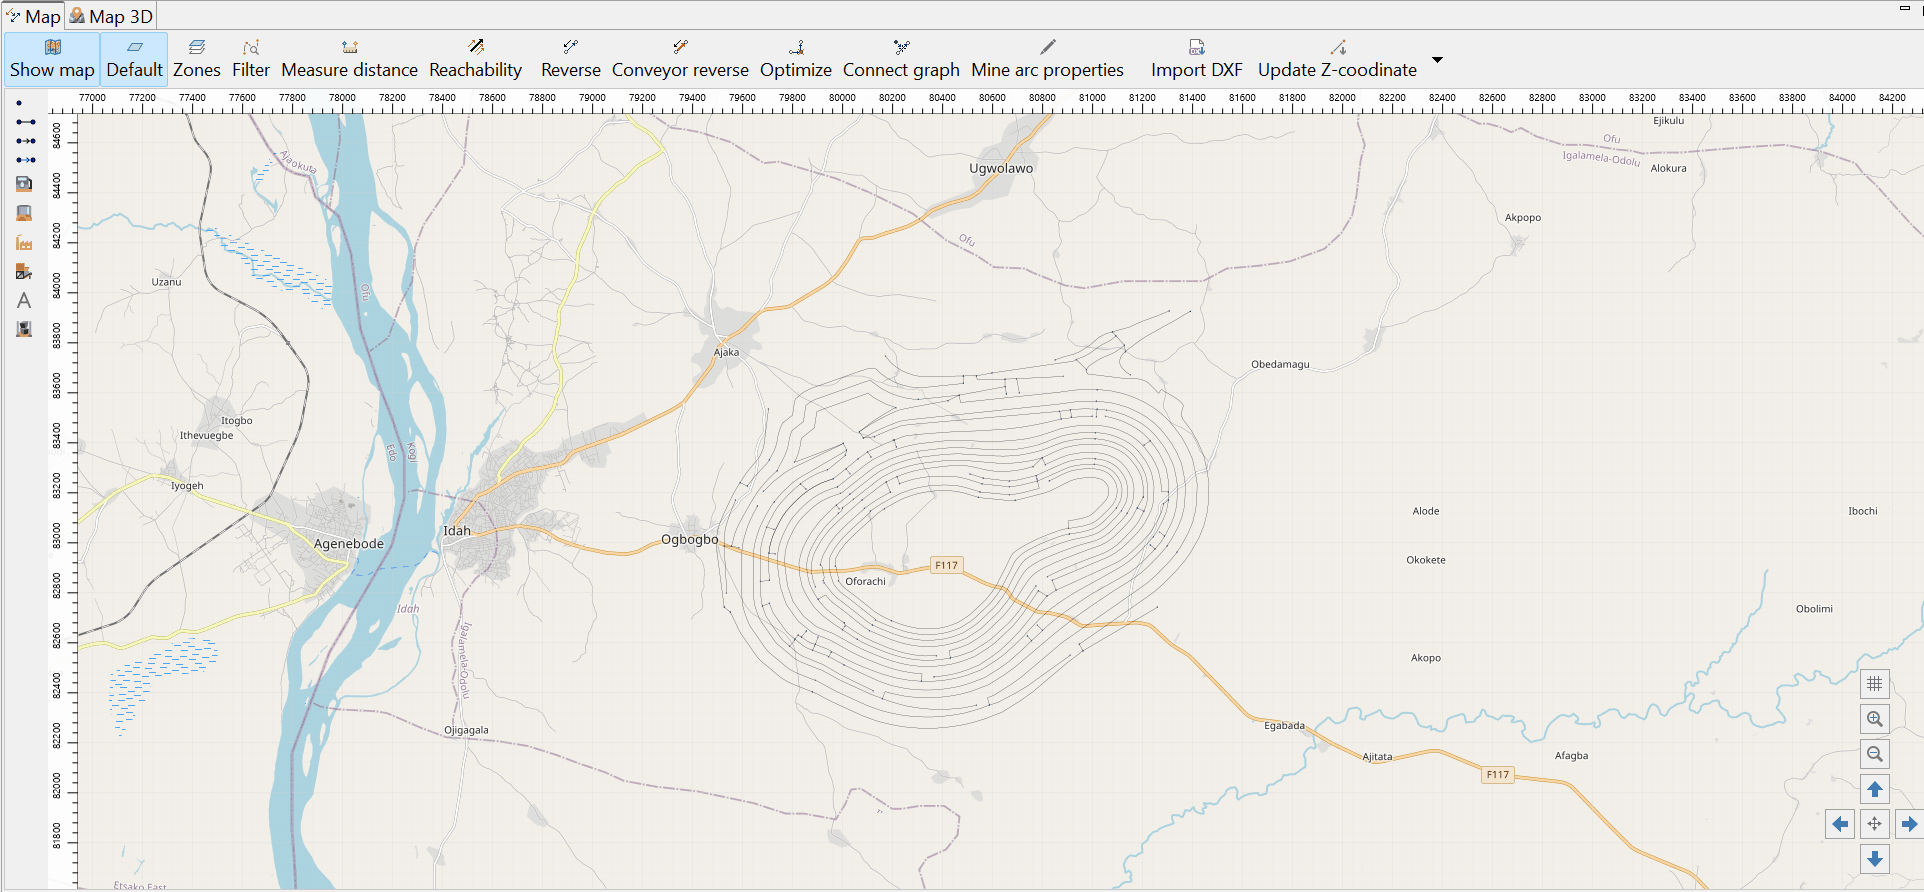The image size is (1924, 892).
Task: Click the 80000 mark on horizontal ruler
Action: click(842, 98)
